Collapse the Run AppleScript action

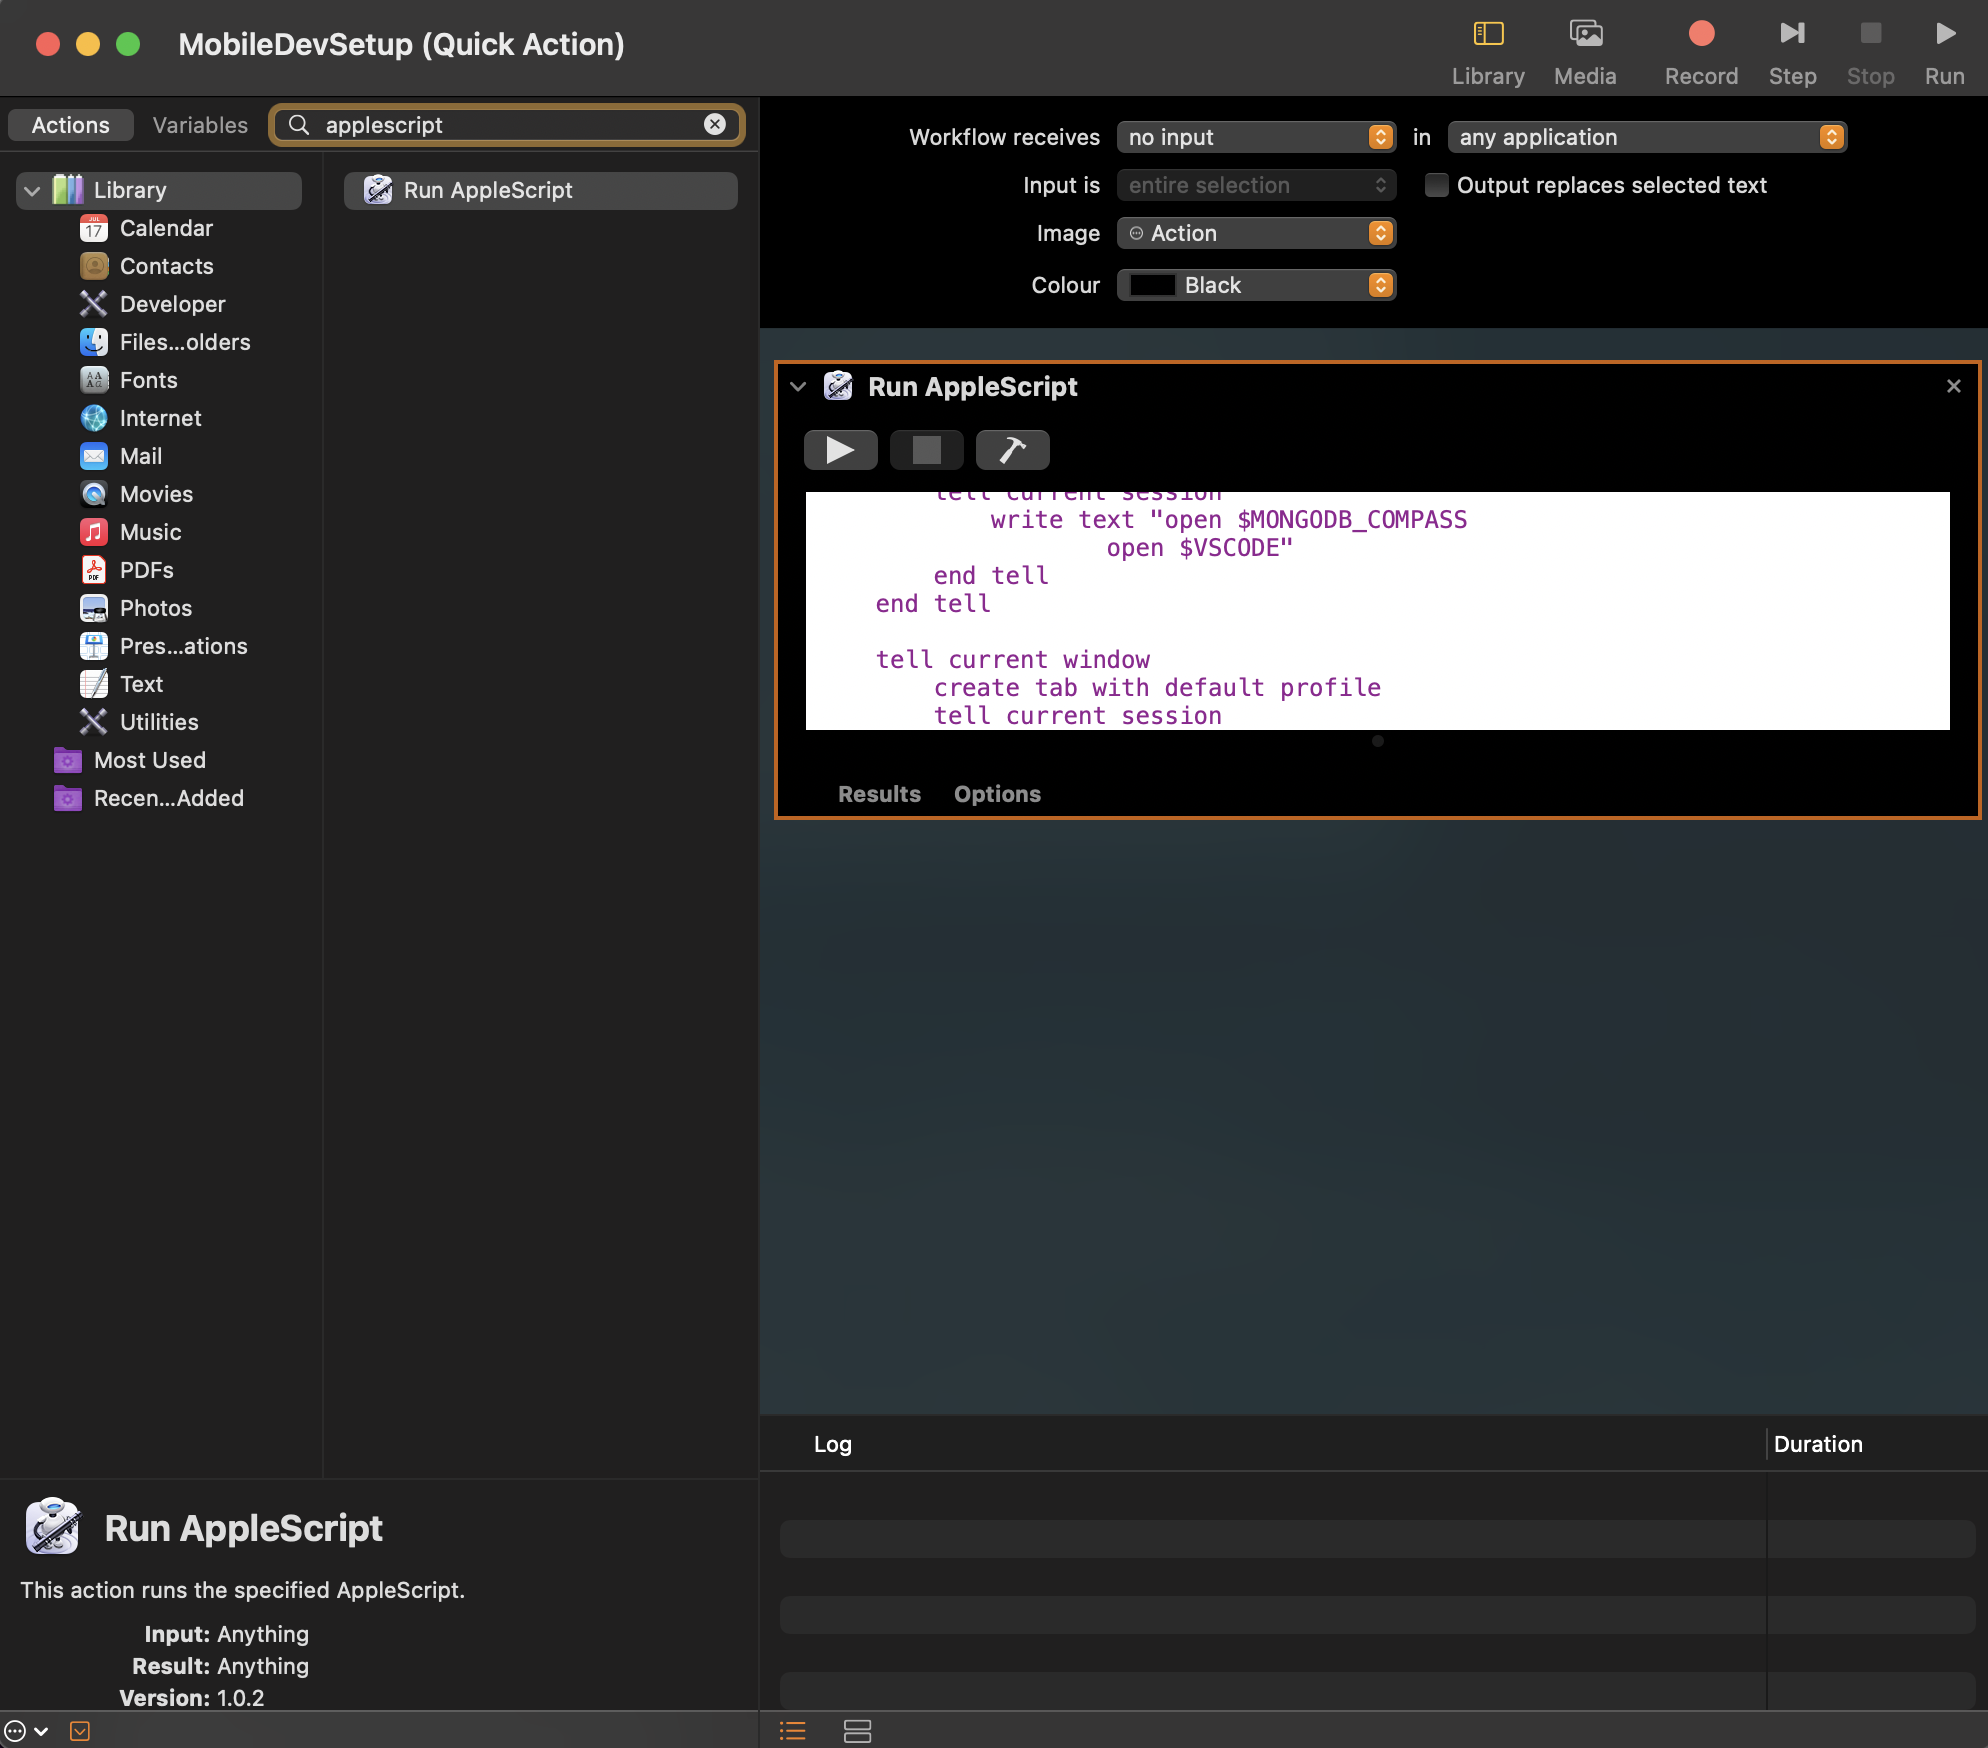(798, 387)
